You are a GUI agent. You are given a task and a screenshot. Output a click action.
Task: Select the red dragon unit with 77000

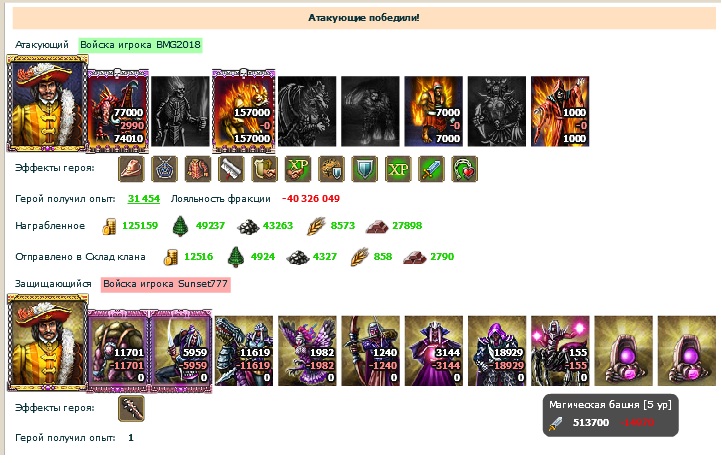[x=117, y=110]
